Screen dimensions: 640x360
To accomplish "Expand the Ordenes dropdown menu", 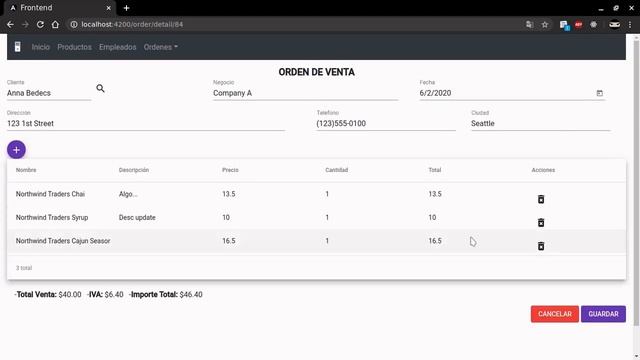I will click(160, 47).
